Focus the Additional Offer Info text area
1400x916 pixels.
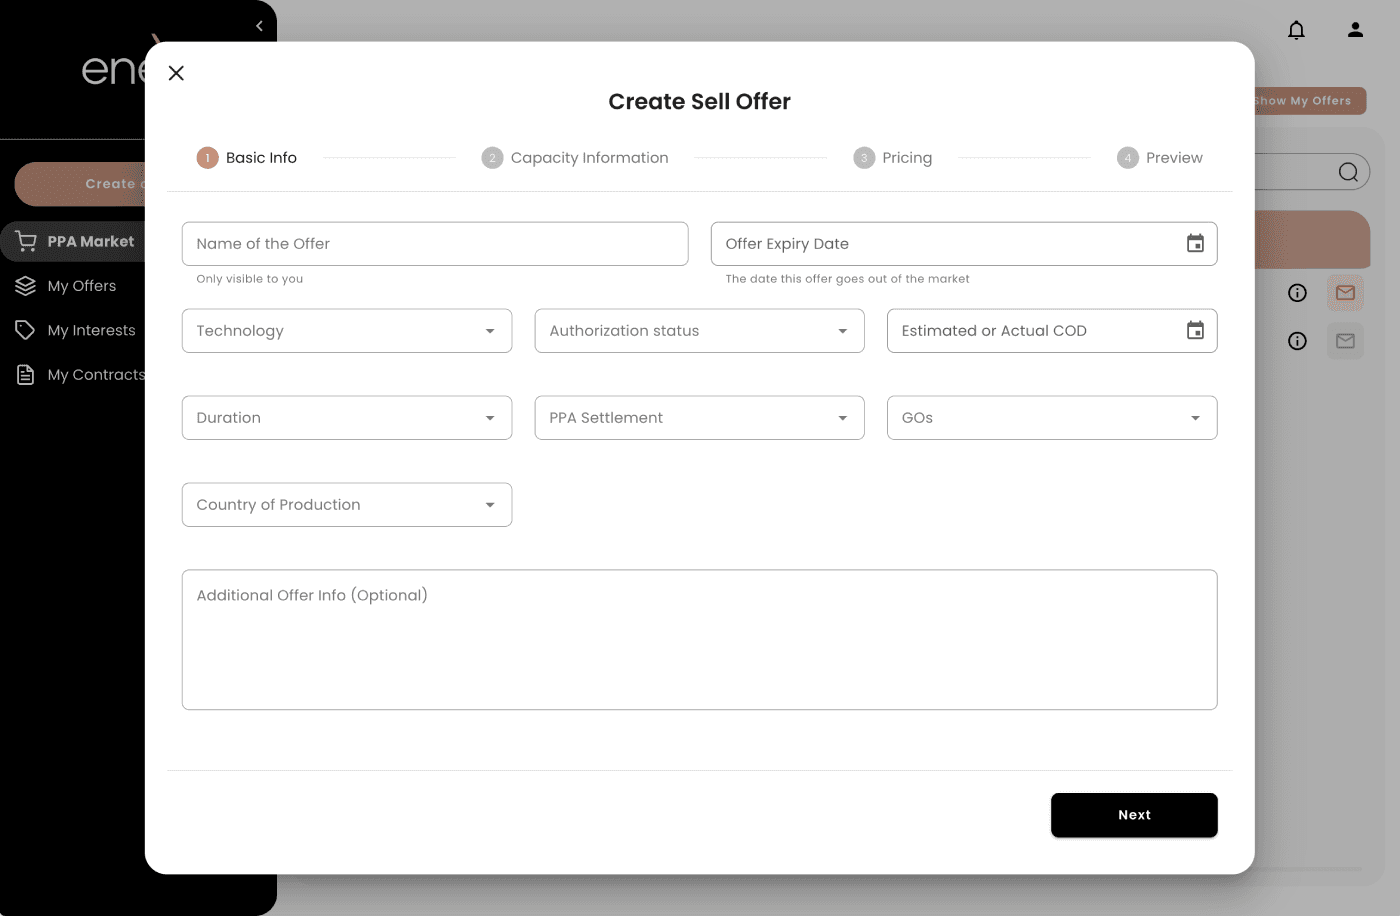(700, 640)
